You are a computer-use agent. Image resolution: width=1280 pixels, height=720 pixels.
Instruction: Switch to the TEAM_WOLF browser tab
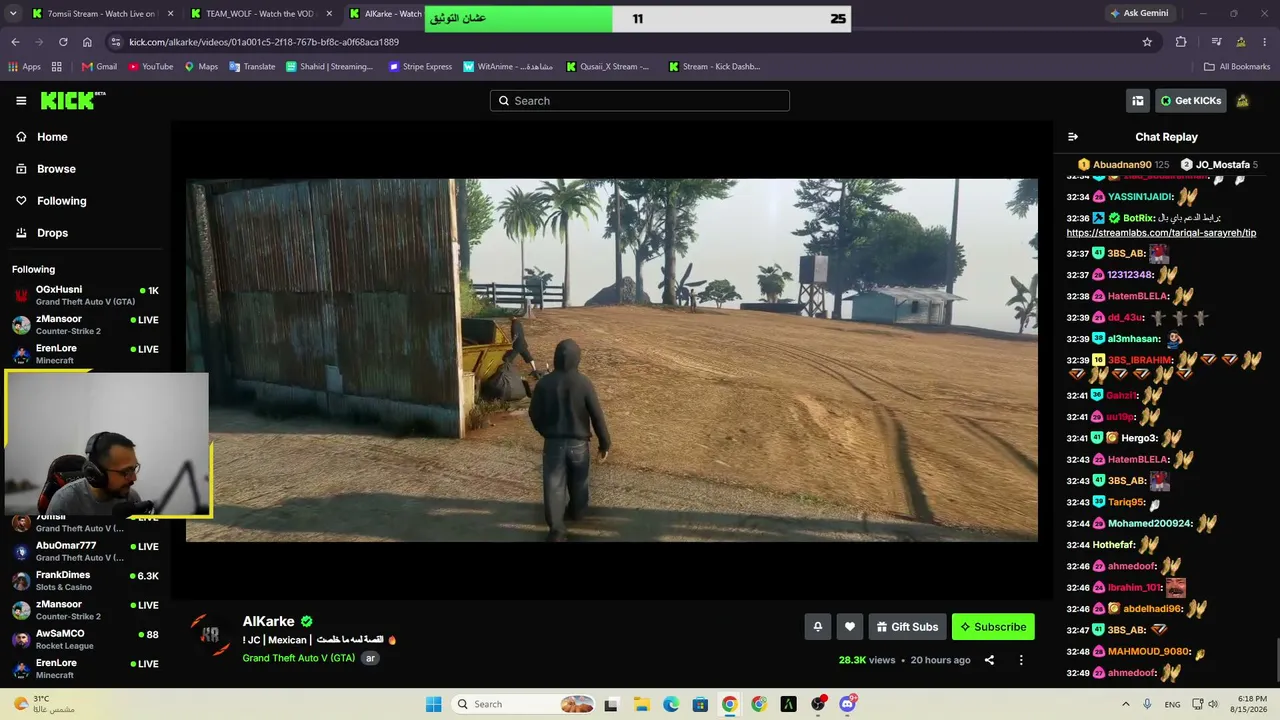[x=260, y=14]
